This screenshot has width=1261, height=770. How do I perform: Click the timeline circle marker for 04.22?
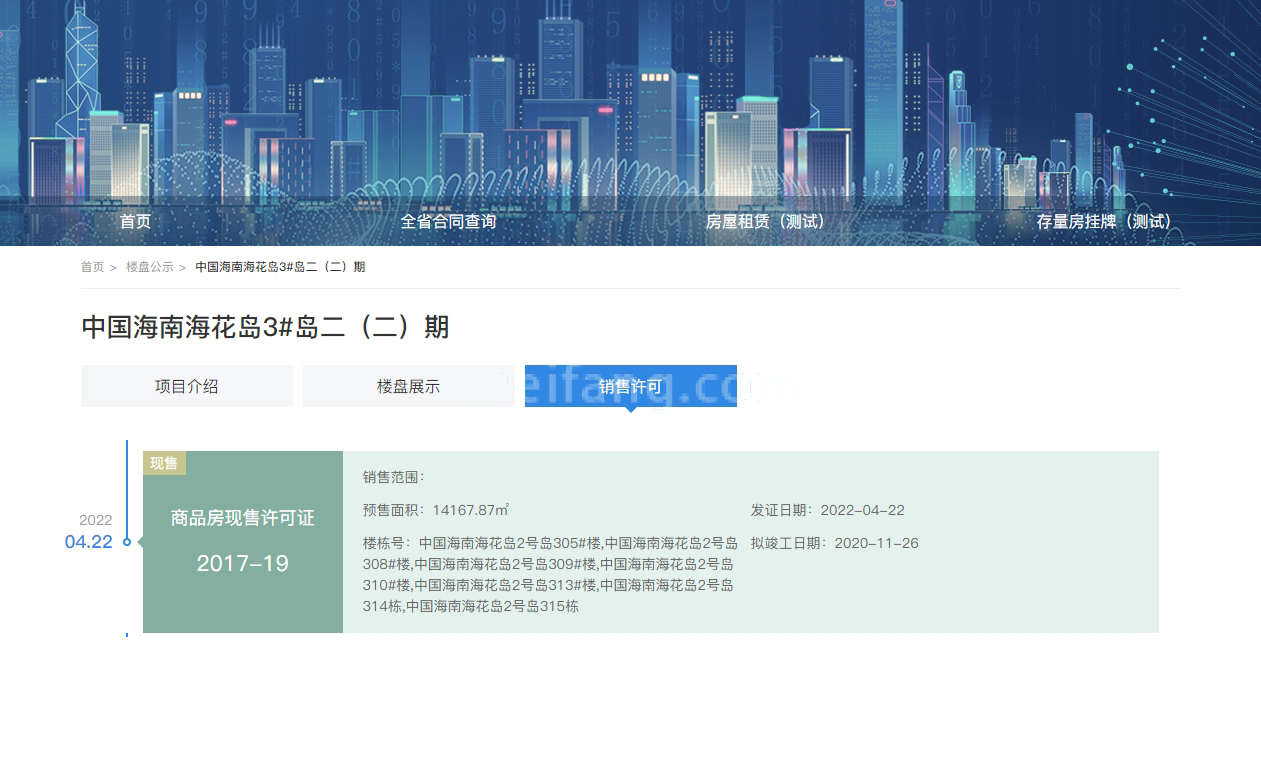click(x=127, y=542)
